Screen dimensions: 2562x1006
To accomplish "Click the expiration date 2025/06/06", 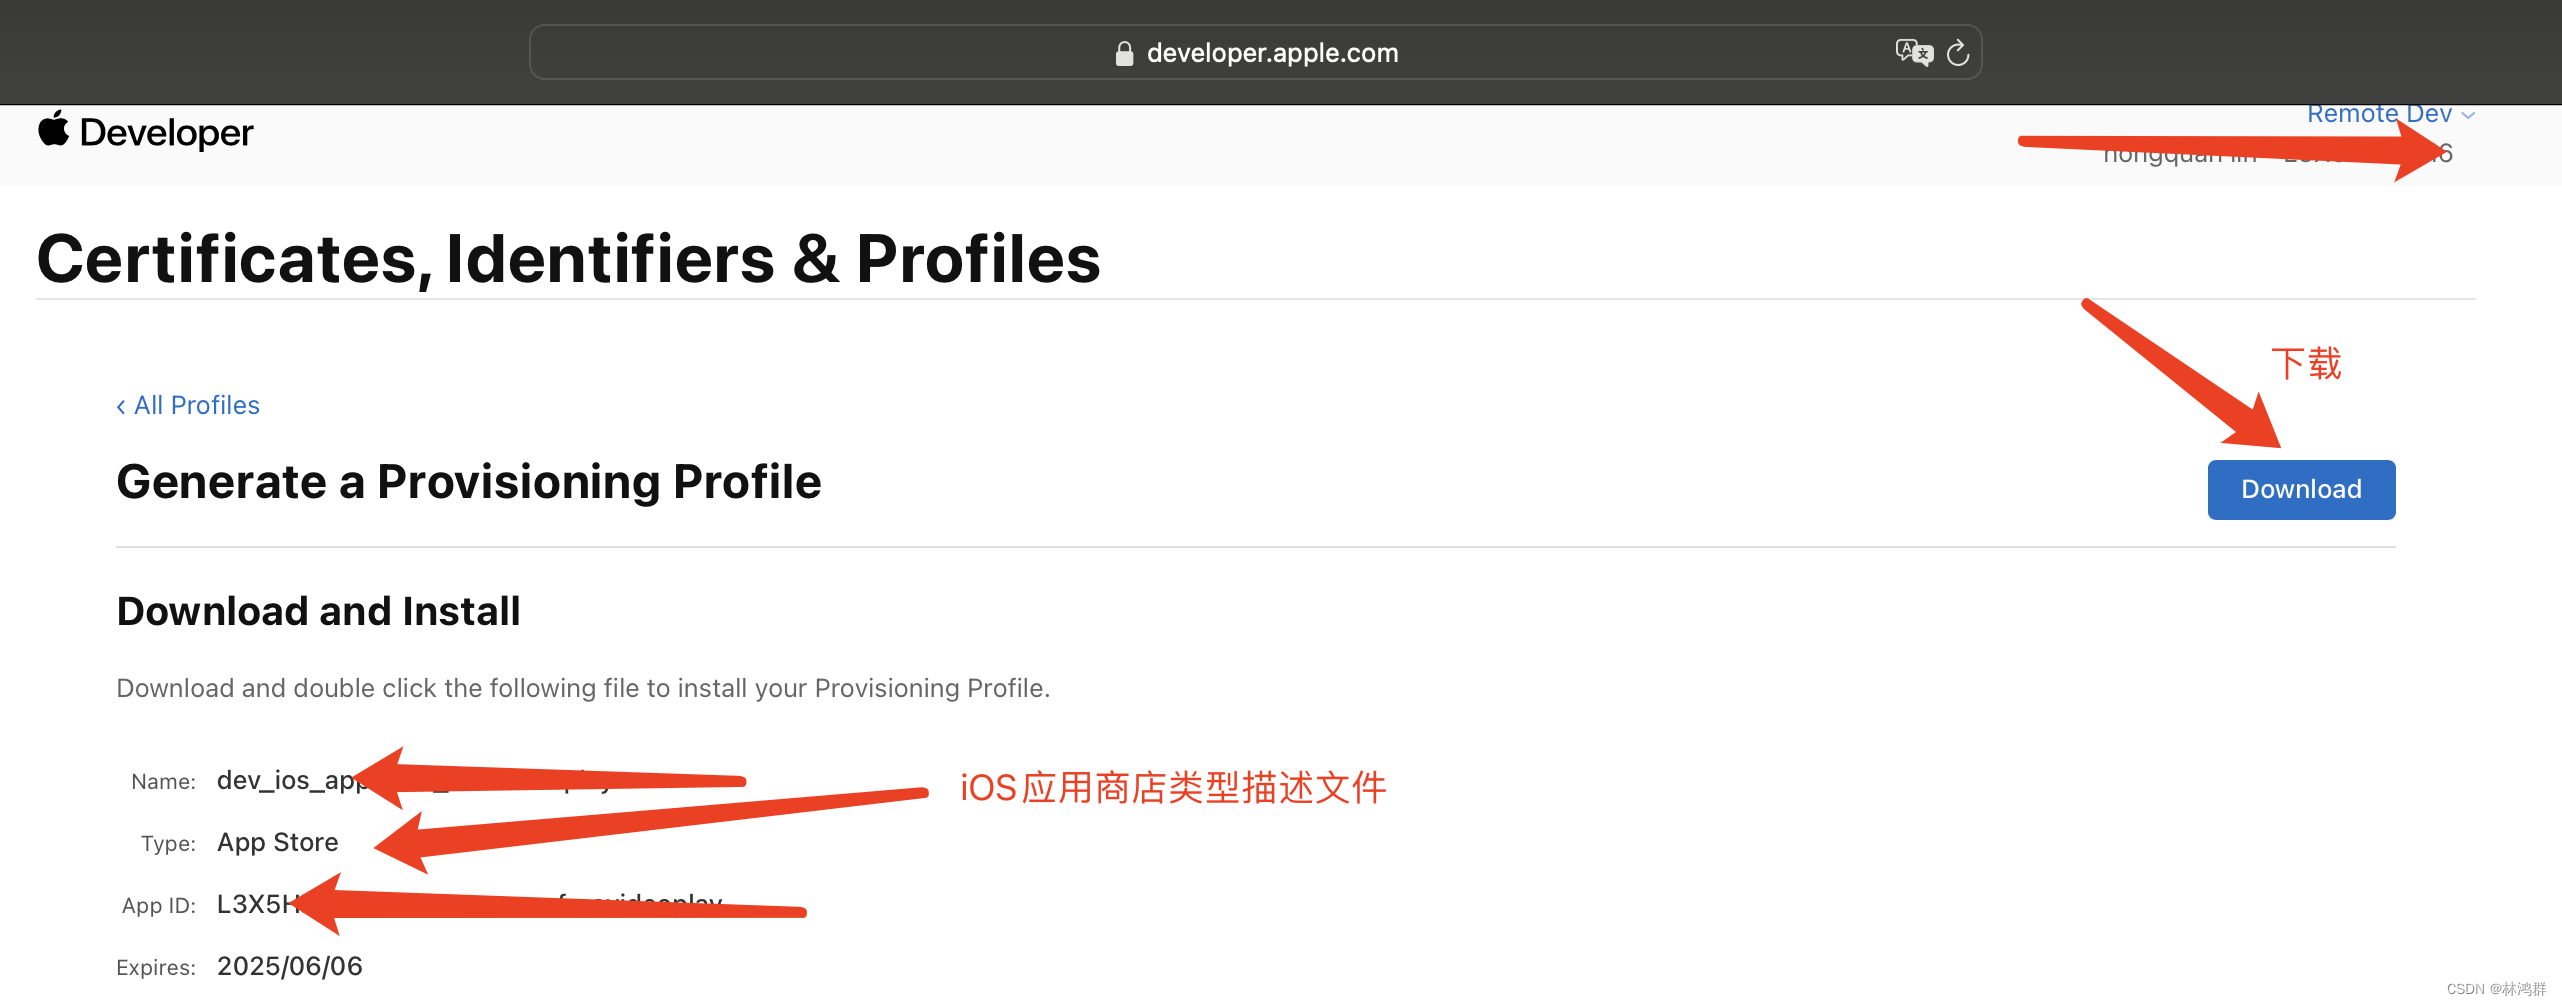I will tap(290, 965).
